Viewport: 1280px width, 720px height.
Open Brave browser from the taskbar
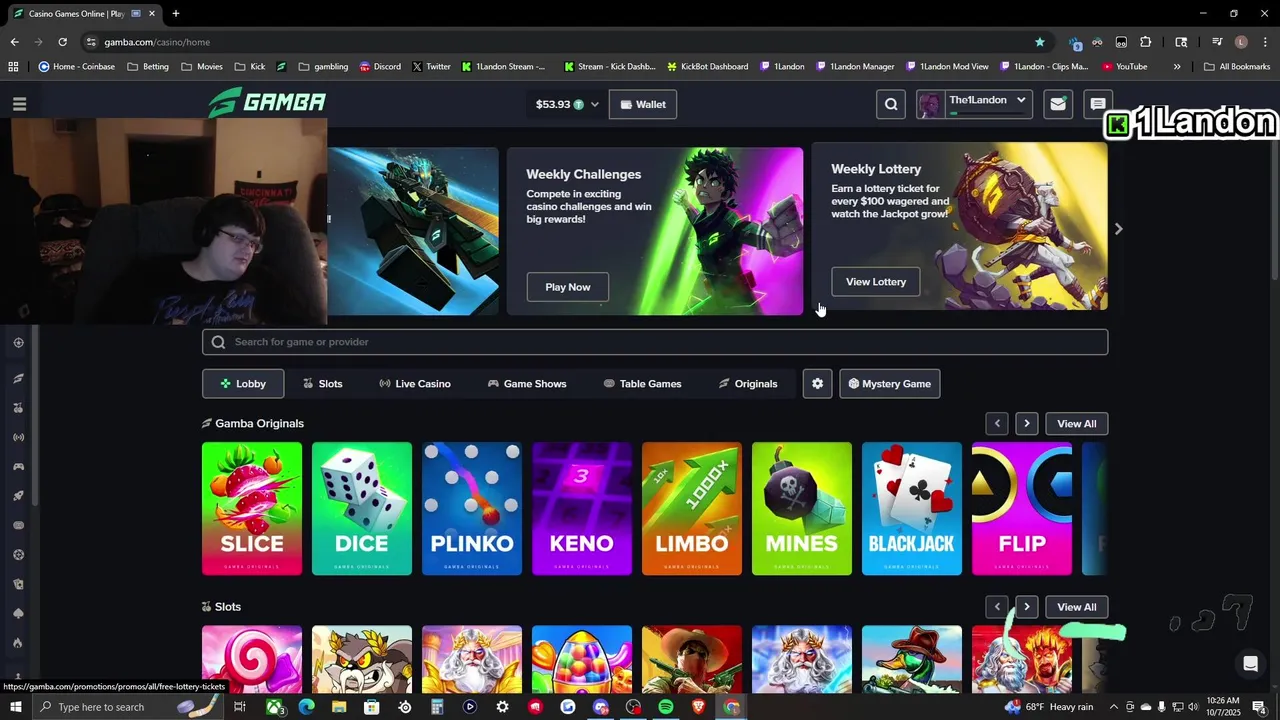coord(699,707)
